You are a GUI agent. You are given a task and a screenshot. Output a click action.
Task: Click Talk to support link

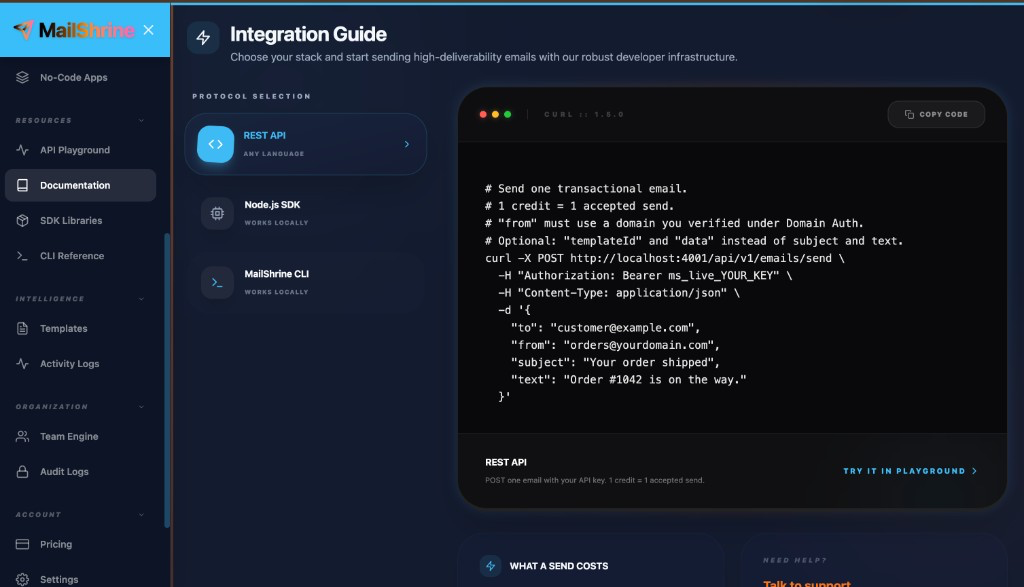(807, 583)
